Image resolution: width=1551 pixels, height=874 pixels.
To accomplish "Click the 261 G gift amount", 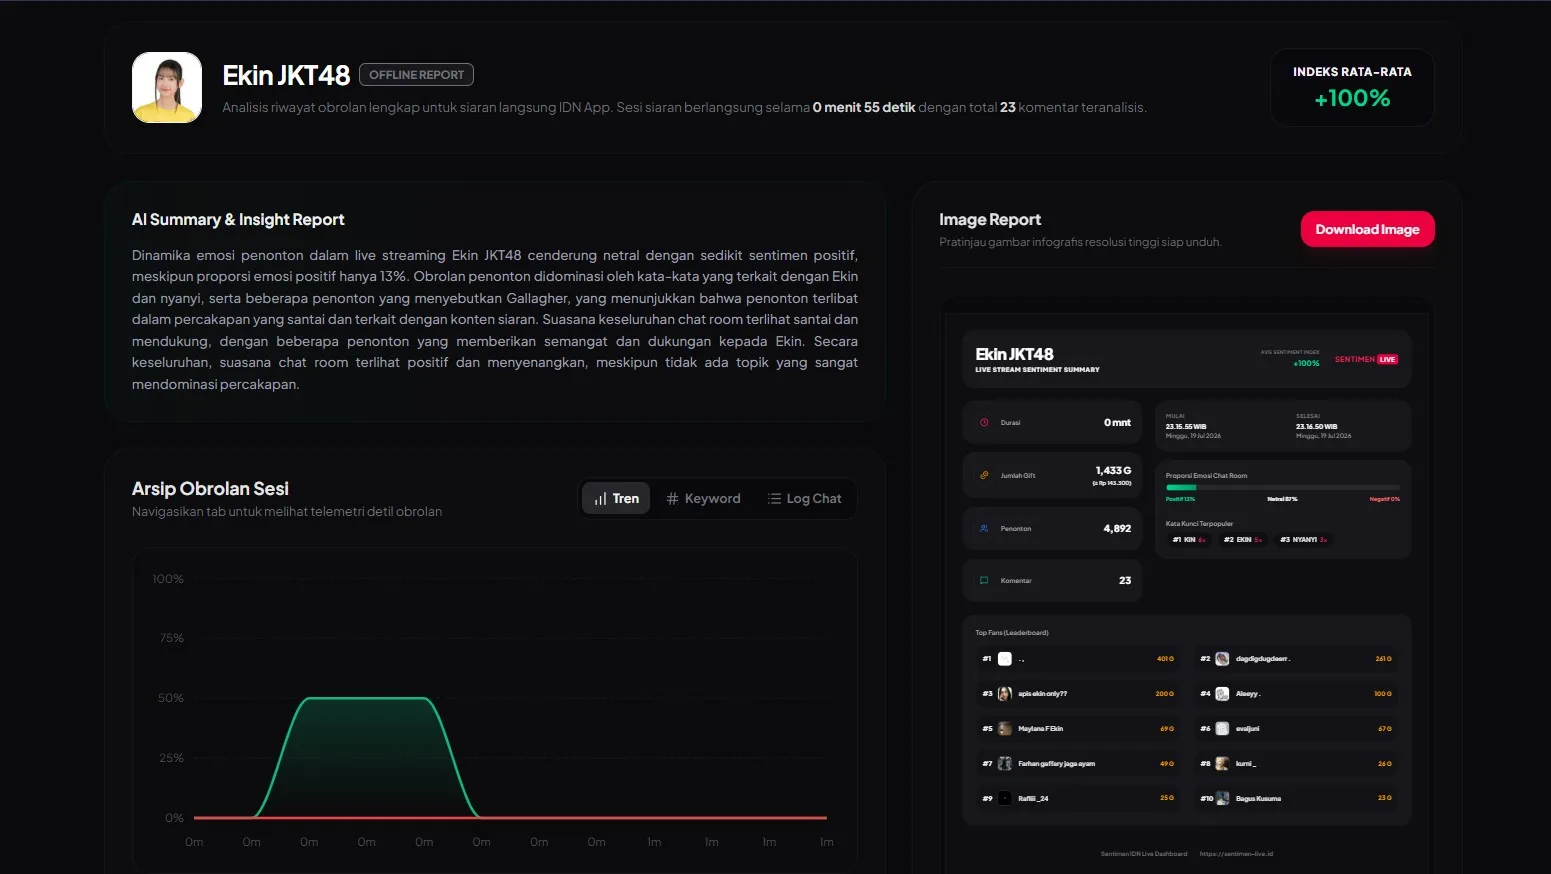I will pos(1383,659).
